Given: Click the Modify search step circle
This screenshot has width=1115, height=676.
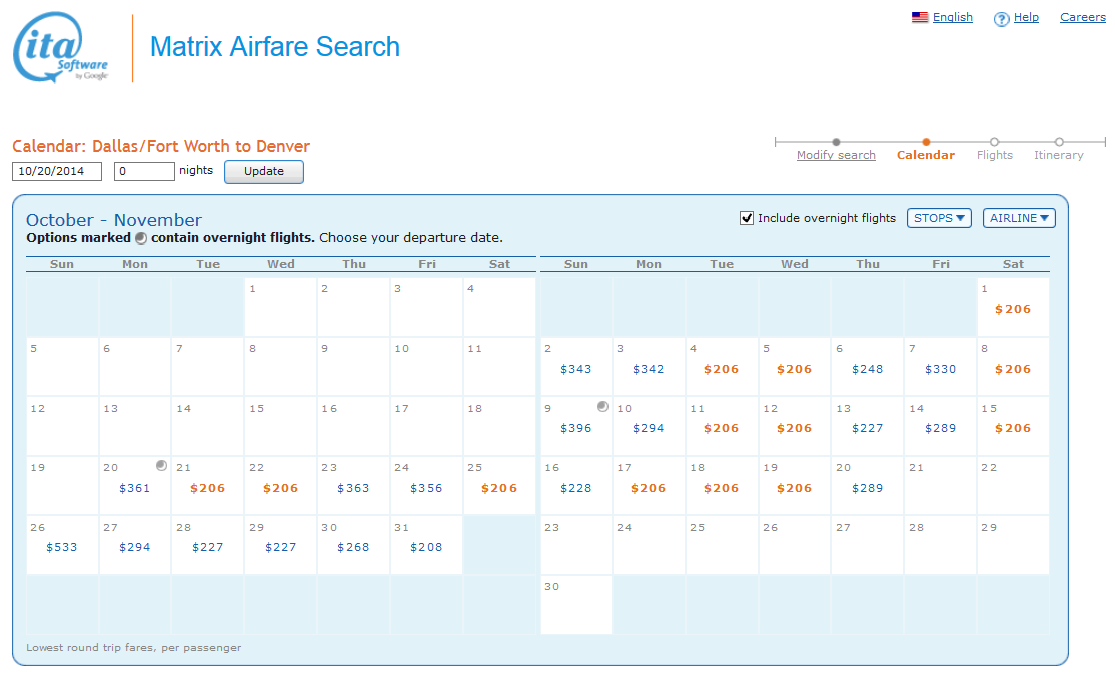Looking at the screenshot, I should (x=836, y=142).
